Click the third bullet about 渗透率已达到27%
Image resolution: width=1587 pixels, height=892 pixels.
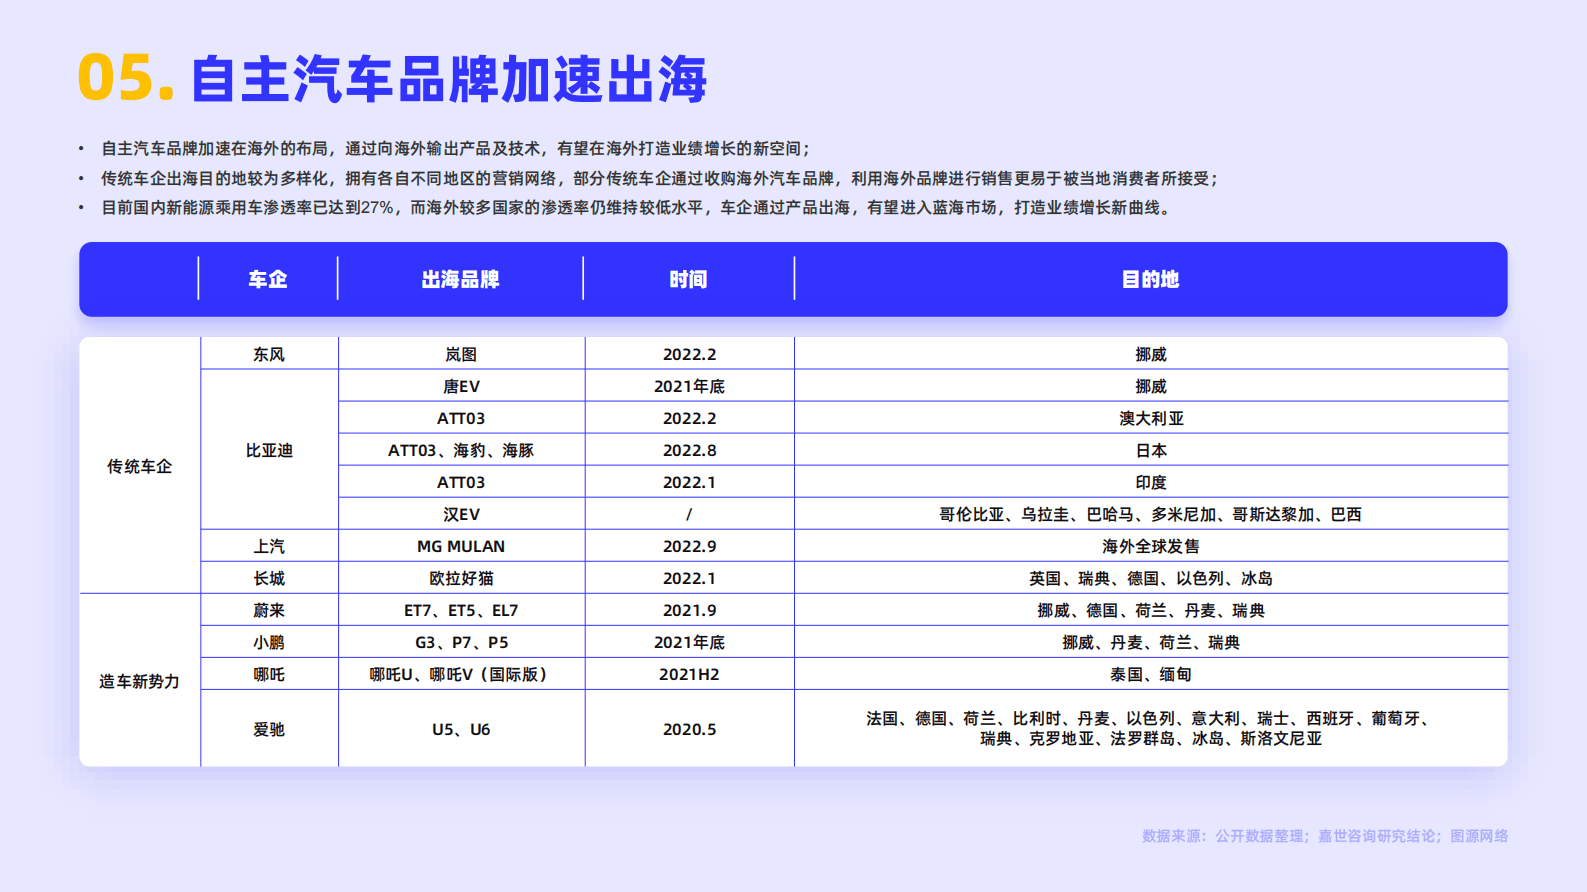click(x=637, y=208)
